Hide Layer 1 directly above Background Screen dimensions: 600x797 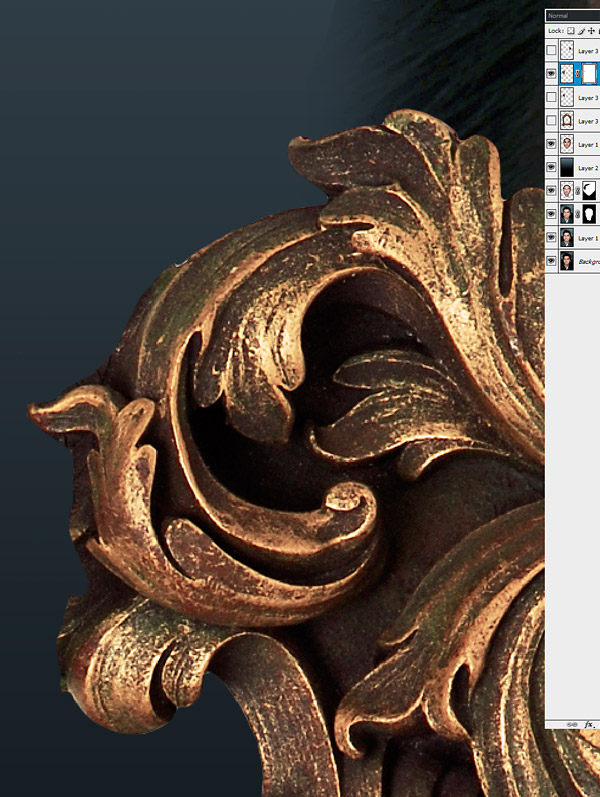click(551, 238)
